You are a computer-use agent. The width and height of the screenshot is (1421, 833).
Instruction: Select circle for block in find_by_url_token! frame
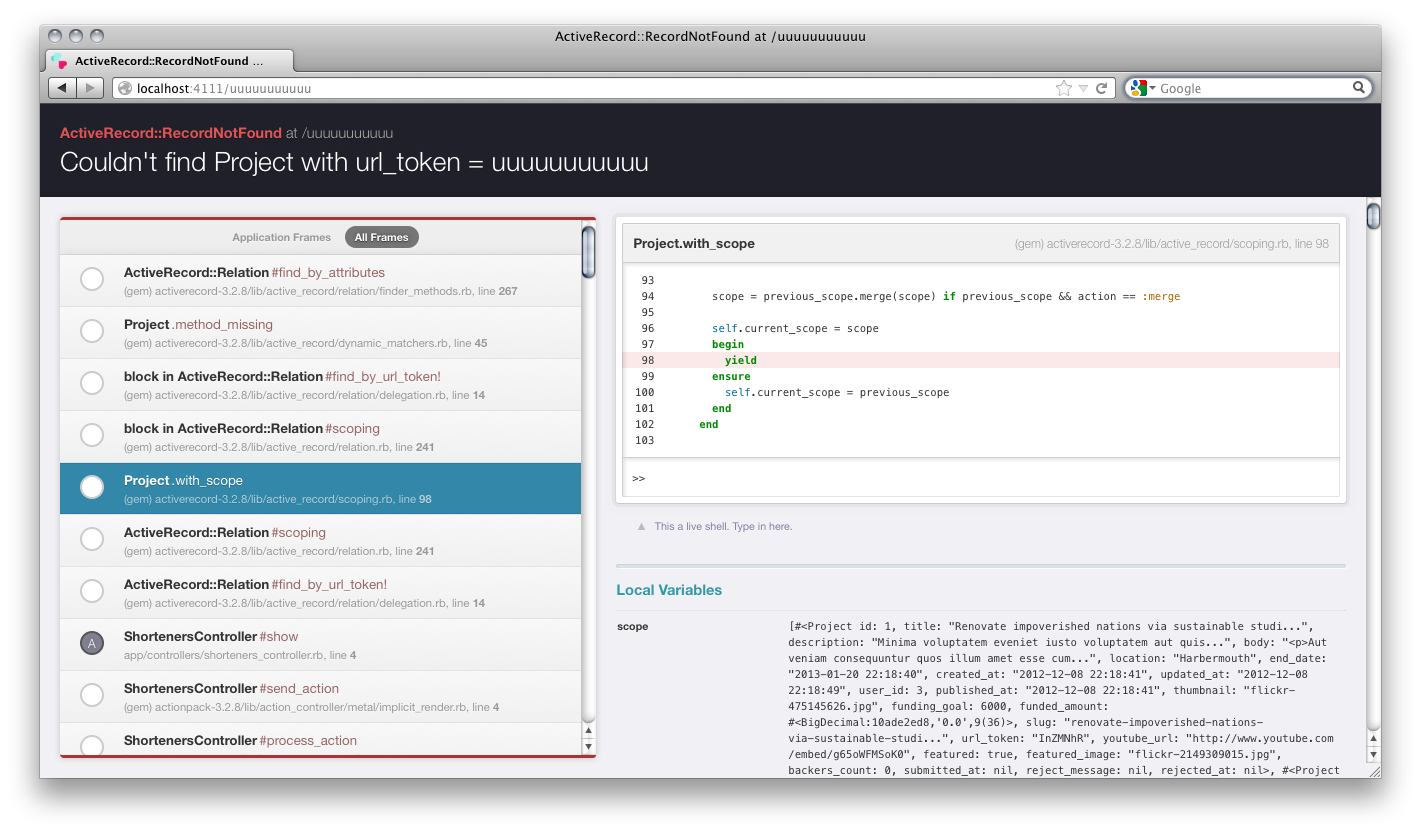(x=92, y=383)
